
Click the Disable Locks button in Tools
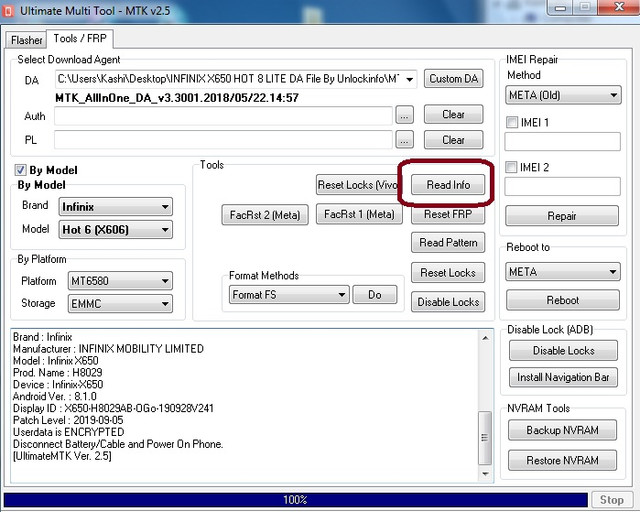point(448,302)
